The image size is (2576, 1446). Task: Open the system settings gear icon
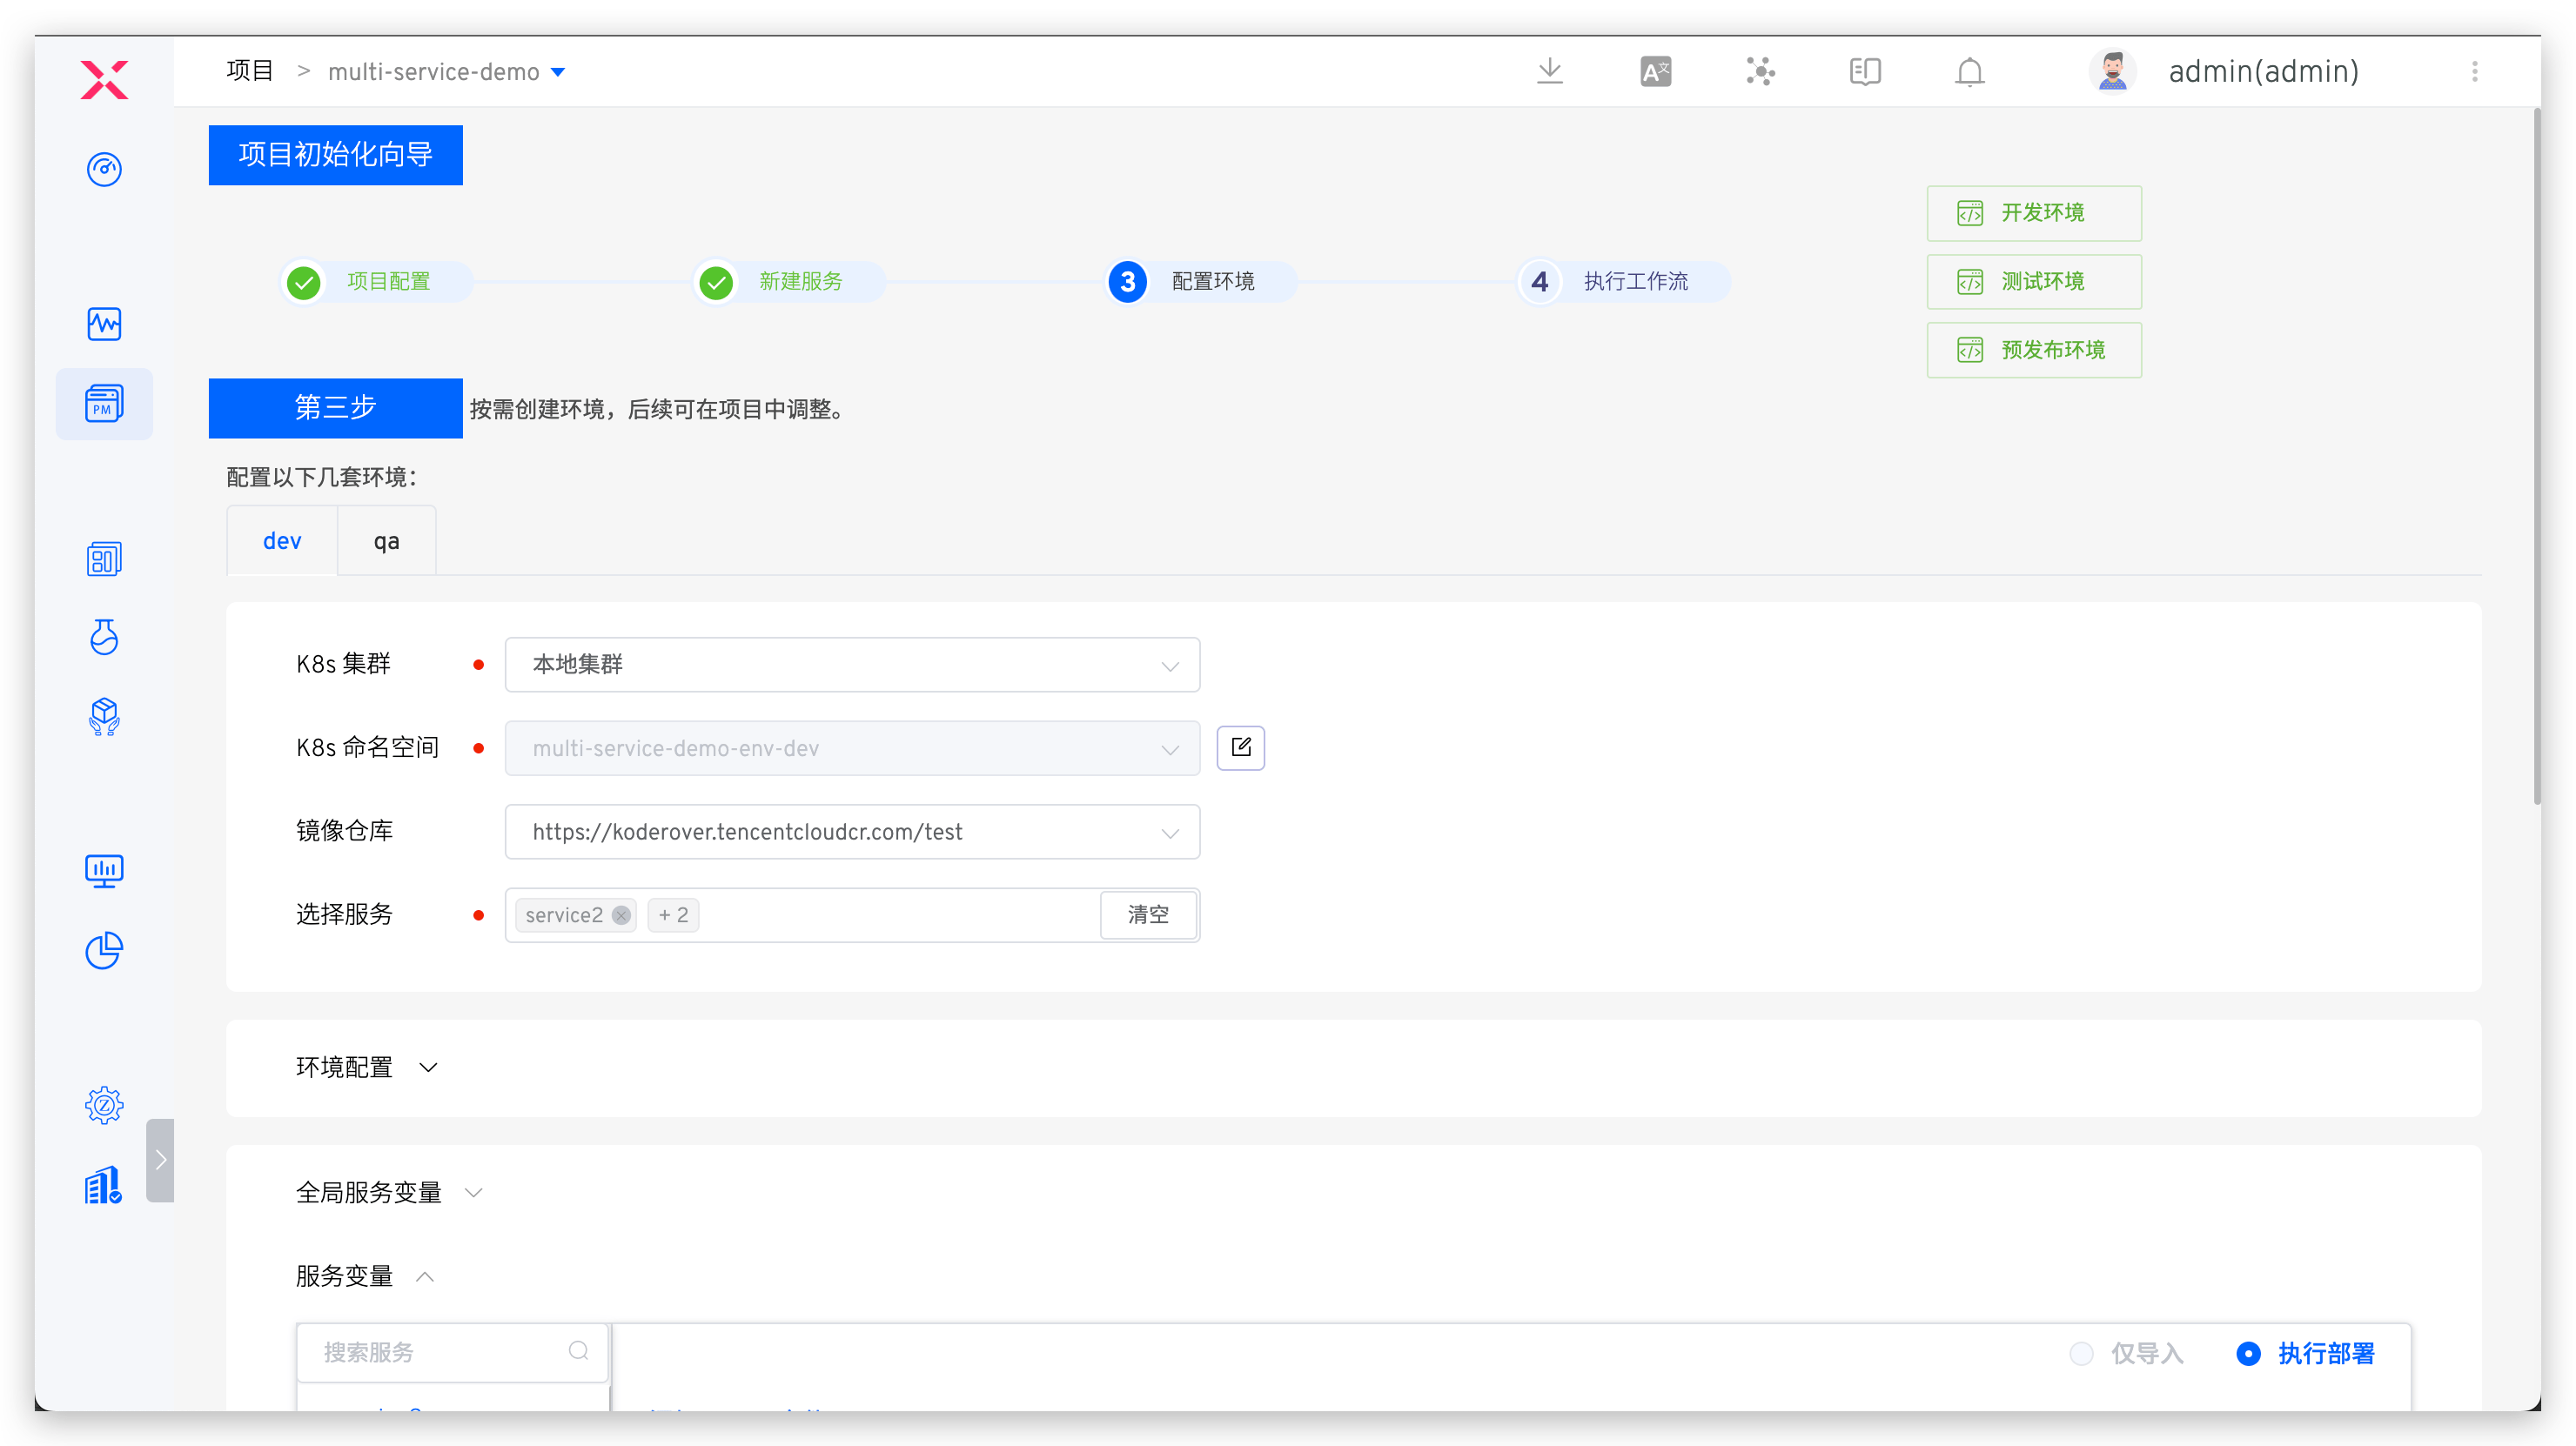[104, 1105]
